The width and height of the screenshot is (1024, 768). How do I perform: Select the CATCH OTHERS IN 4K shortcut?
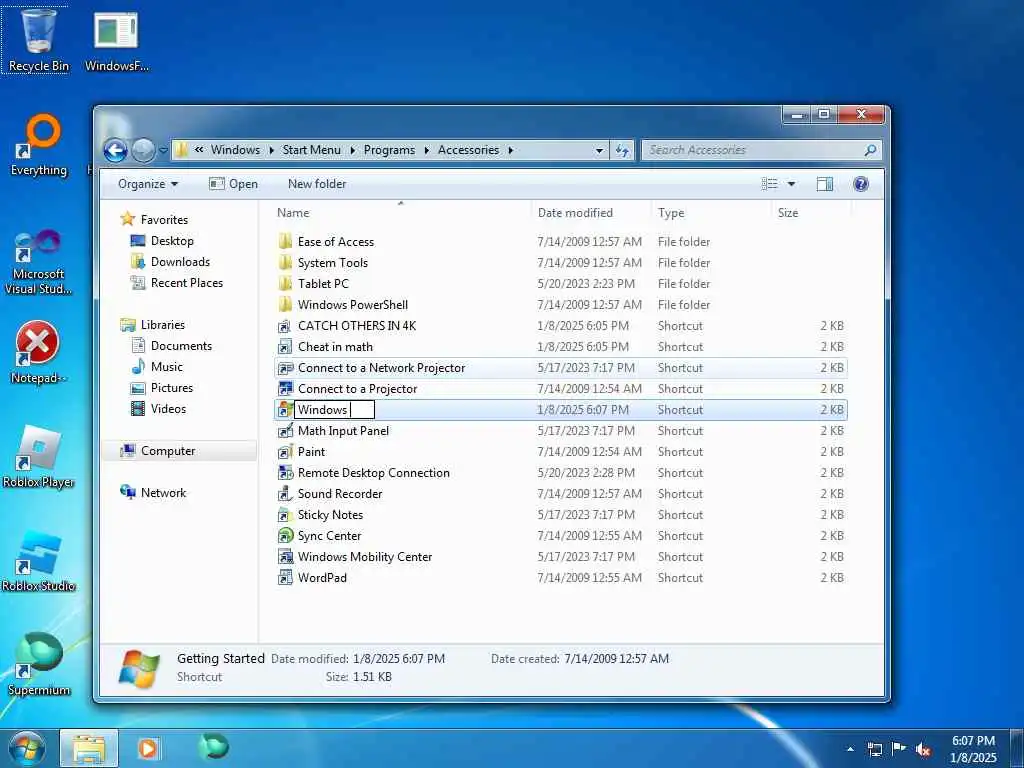tap(357, 326)
